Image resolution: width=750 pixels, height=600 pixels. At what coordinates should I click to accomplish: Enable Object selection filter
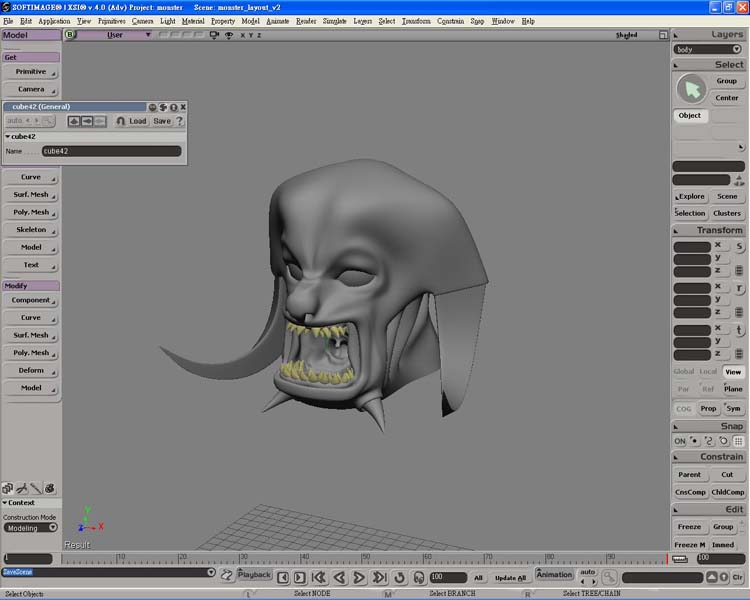click(690, 115)
